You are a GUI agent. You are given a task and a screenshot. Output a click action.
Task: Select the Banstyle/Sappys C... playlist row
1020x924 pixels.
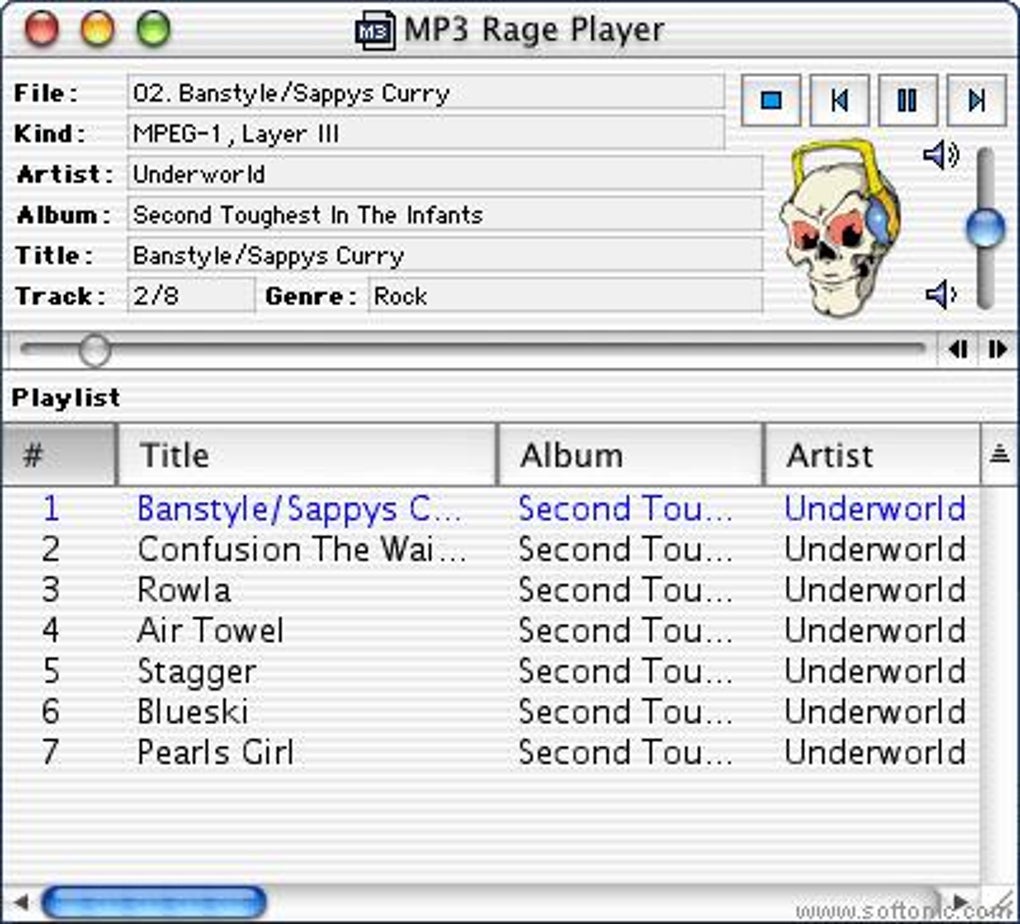tap(491, 508)
